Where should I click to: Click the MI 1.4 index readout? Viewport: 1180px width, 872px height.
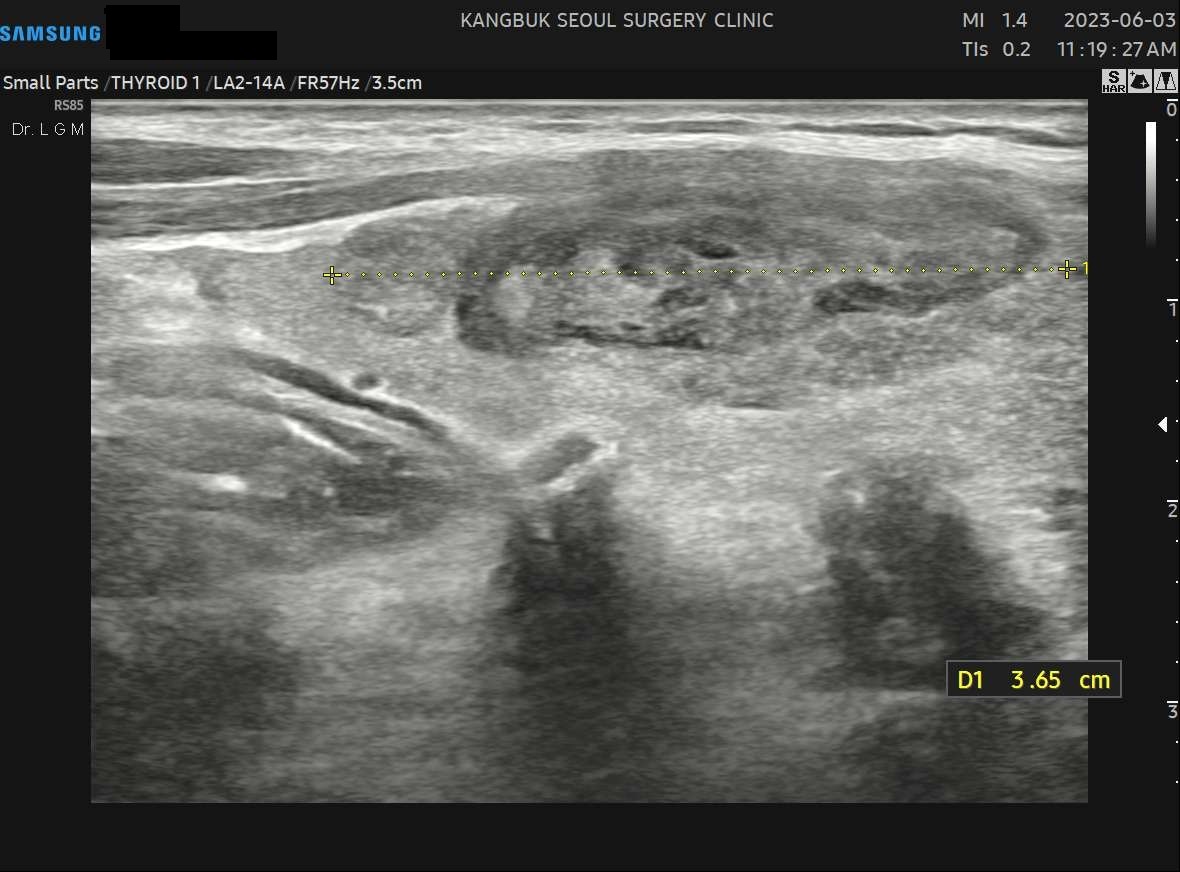pos(994,20)
